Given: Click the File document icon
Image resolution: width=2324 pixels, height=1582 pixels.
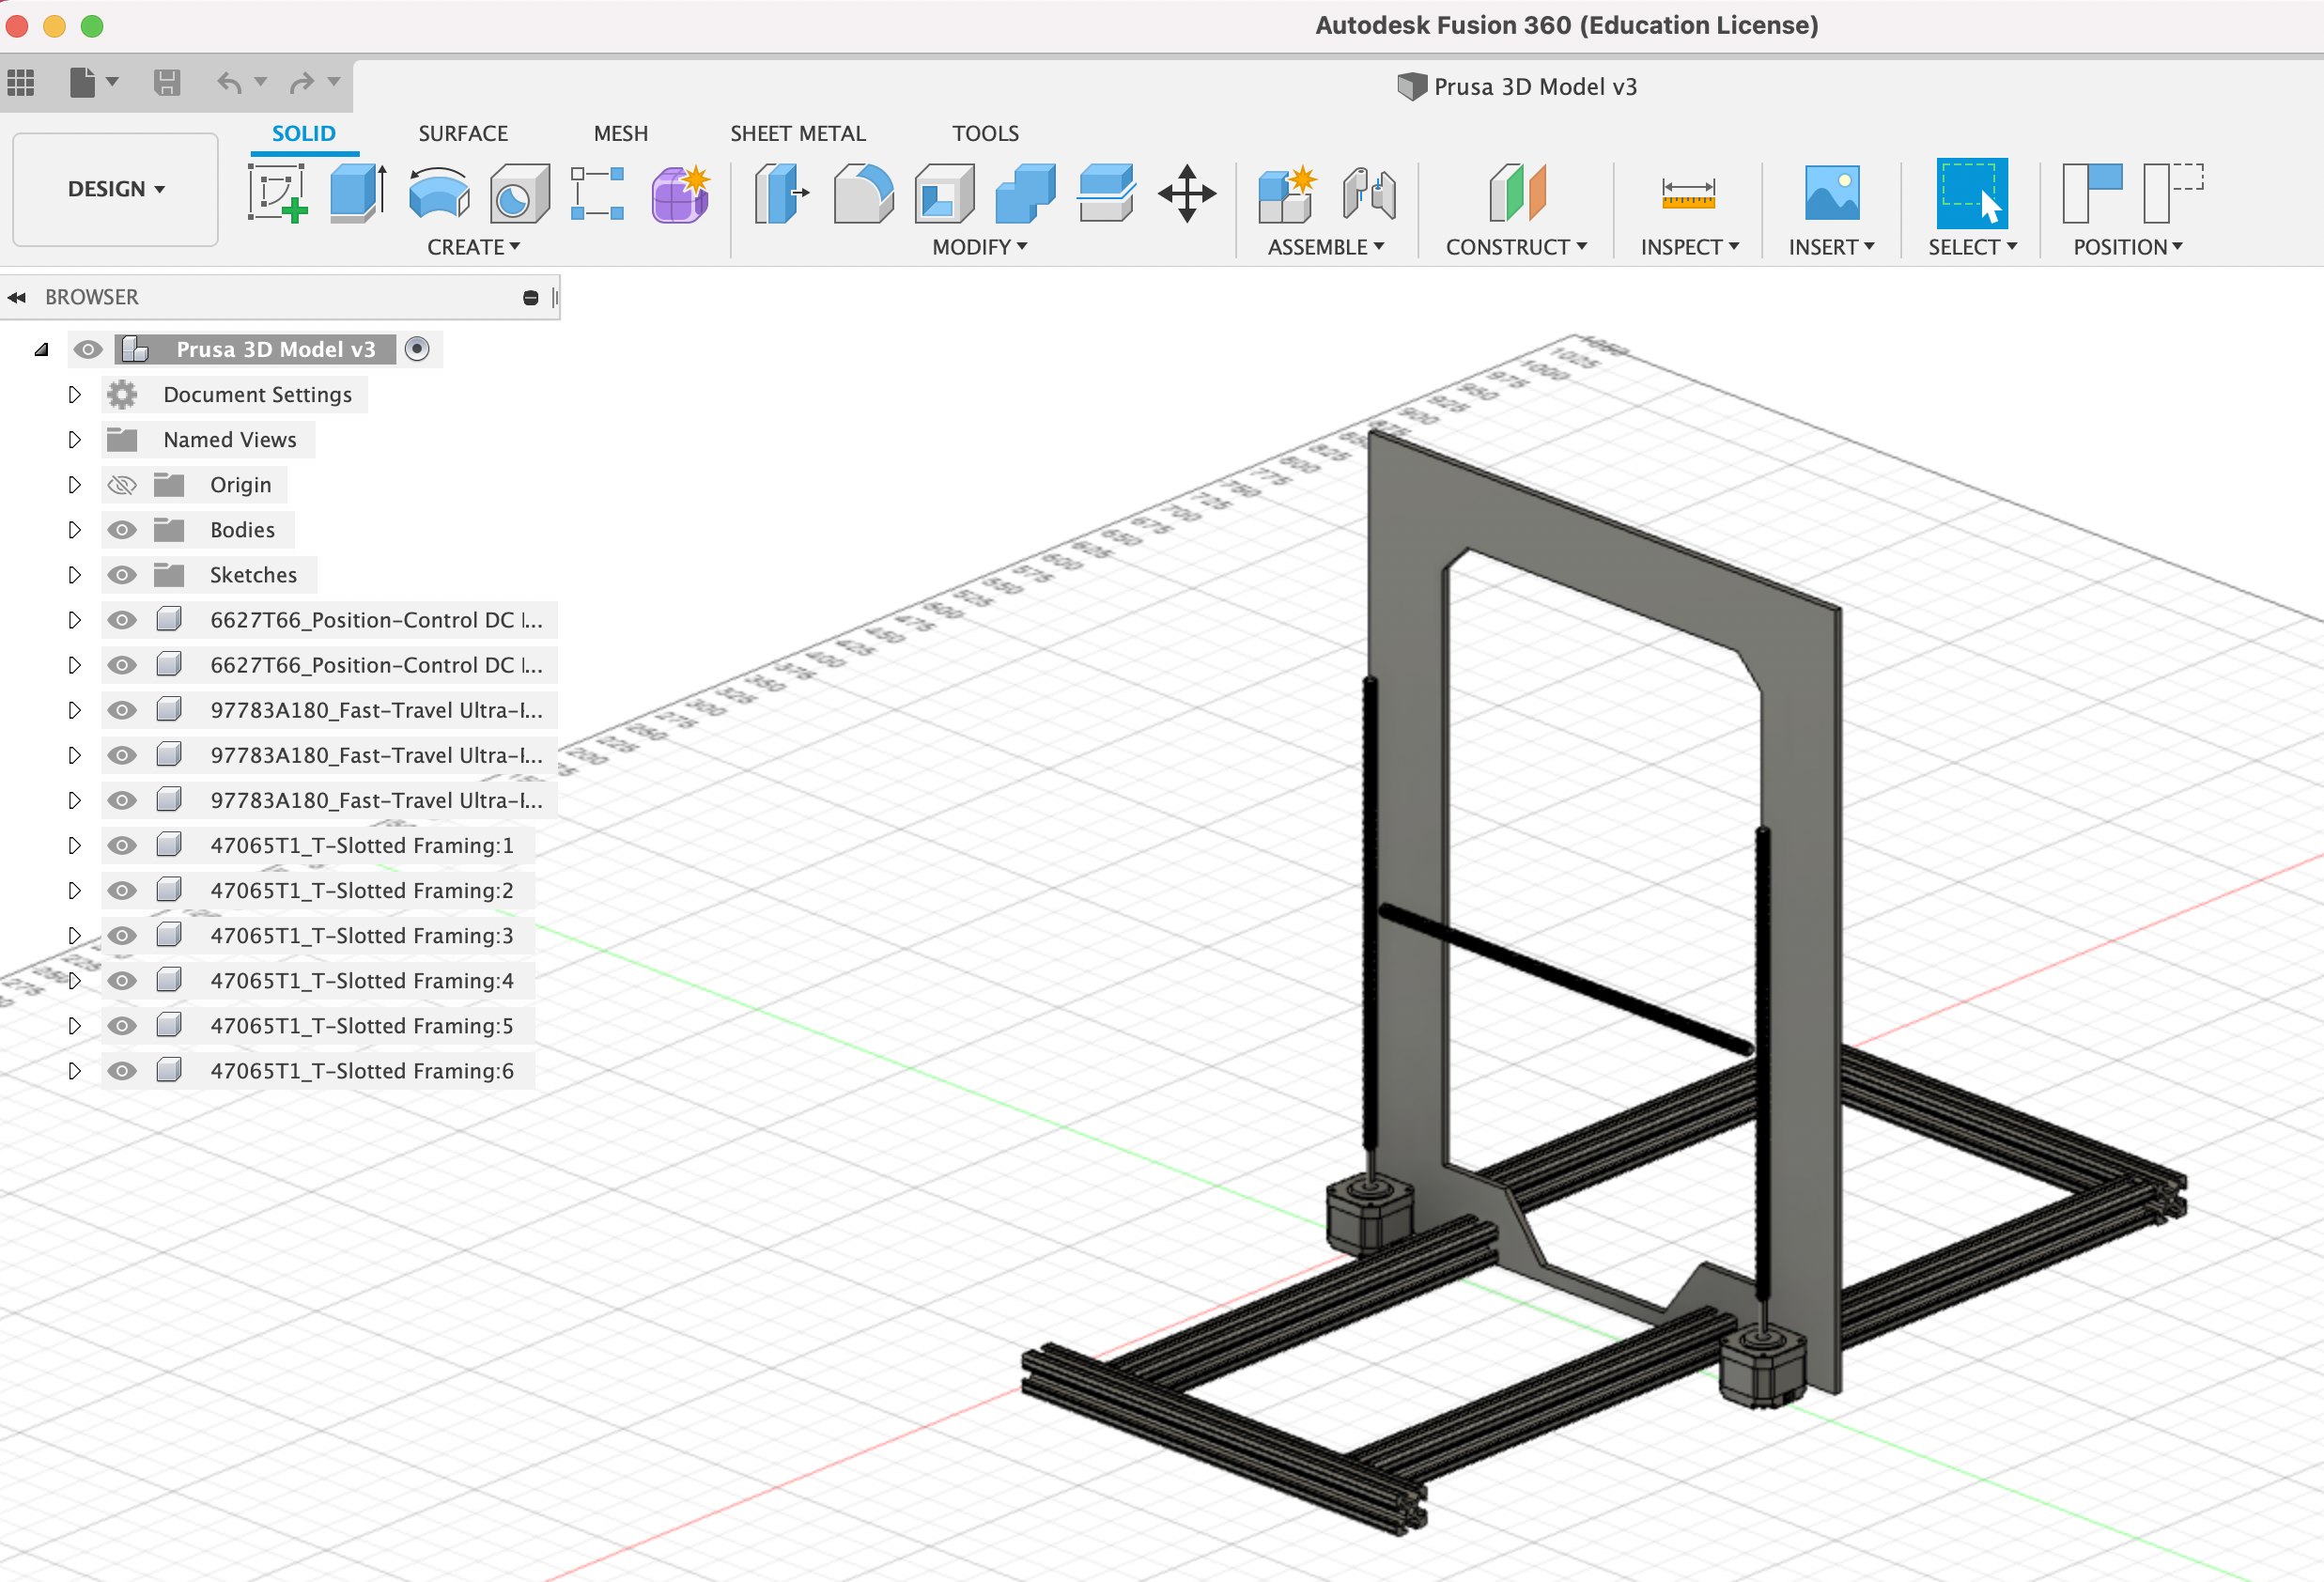Looking at the screenshot, I should click(83, 82).
